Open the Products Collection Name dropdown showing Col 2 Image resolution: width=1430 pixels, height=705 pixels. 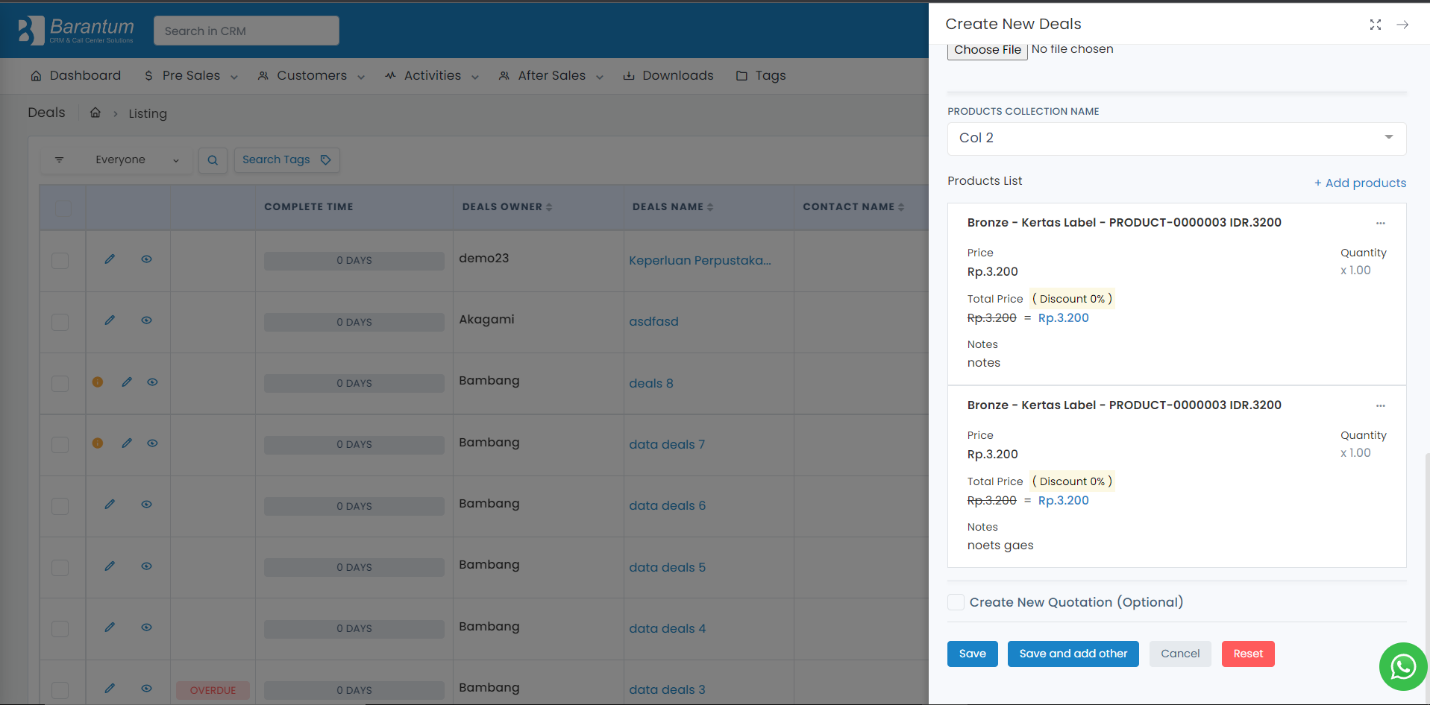[1176, 138]
